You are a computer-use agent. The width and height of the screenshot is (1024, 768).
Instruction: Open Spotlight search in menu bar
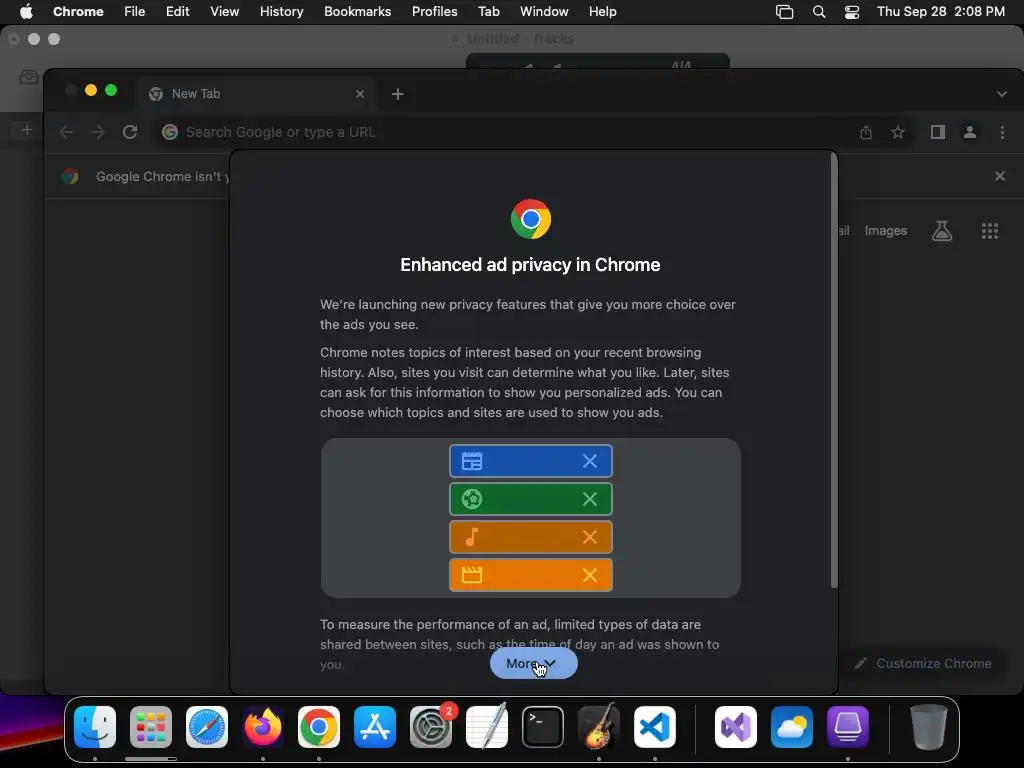click(x=818, y=12)
